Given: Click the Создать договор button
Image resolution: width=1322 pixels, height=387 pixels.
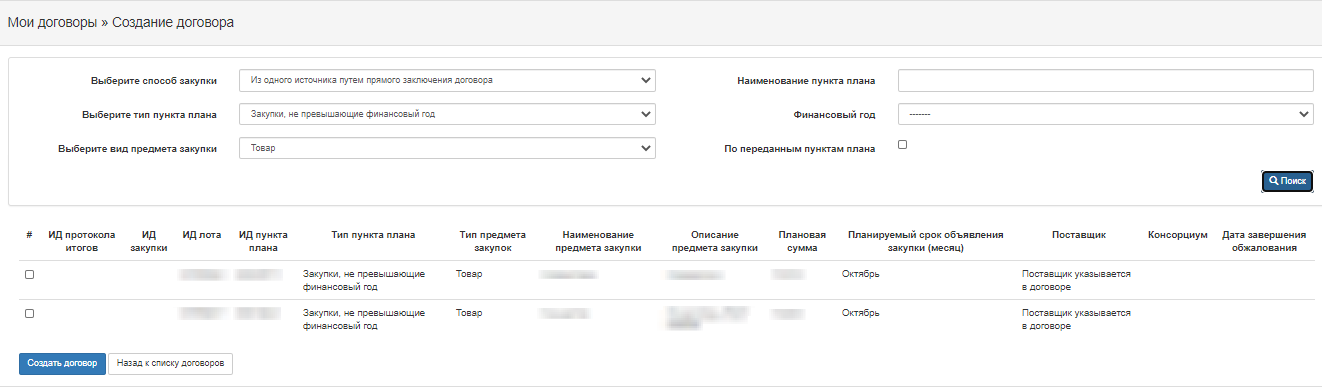Looking at the screenshot, I should point(63,363).
